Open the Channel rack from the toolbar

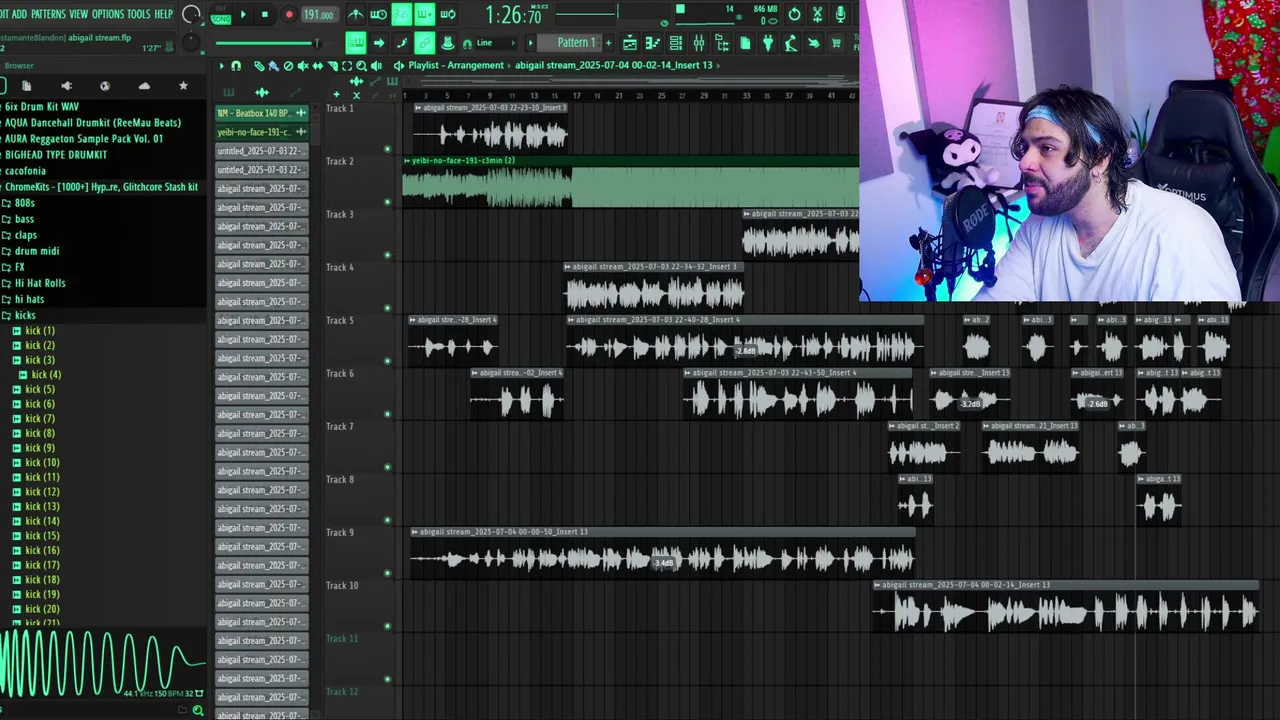coord(676,42)
